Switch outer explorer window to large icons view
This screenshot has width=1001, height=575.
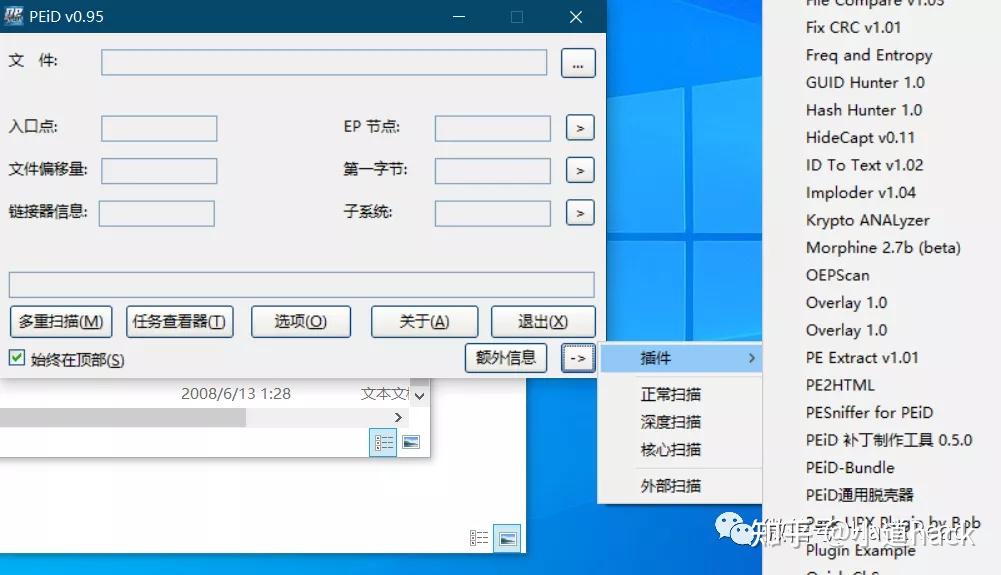[508, 539]
